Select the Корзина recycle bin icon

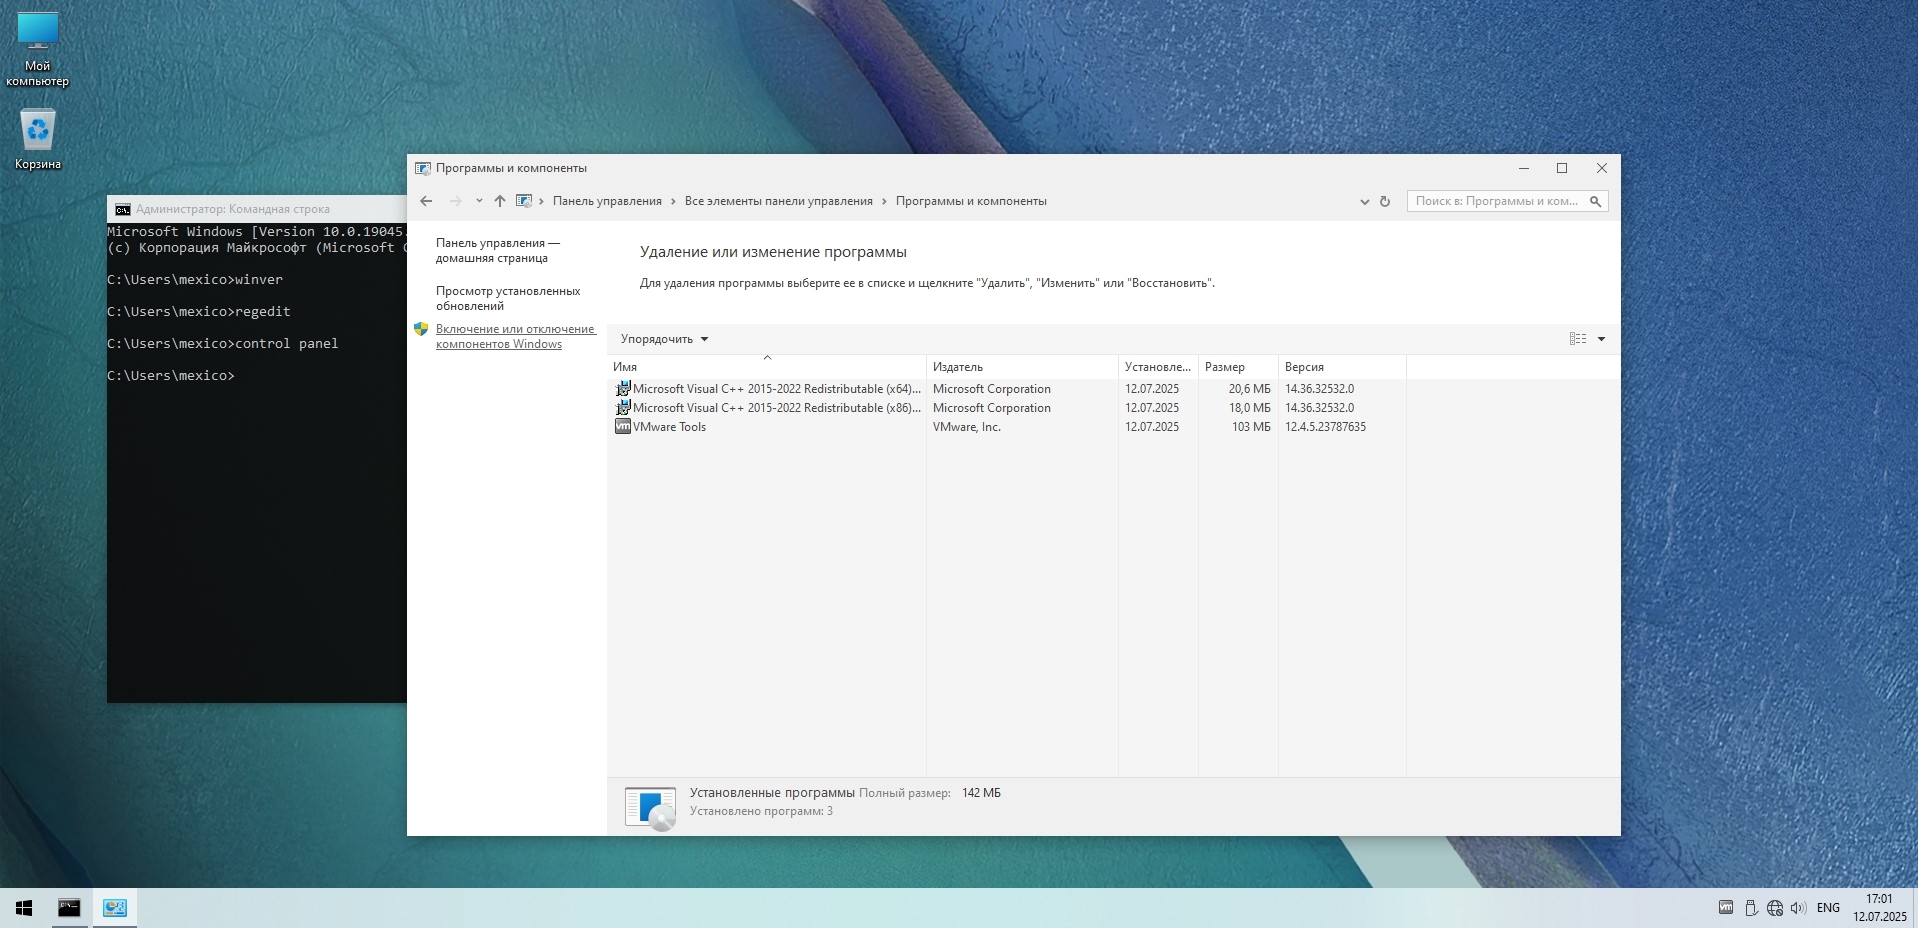click(38, 139)
